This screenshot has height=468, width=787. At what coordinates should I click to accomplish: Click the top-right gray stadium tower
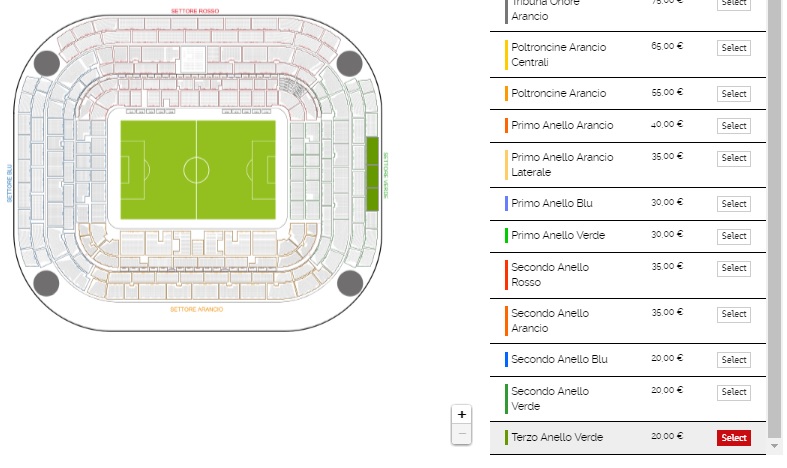coord(349,63)
